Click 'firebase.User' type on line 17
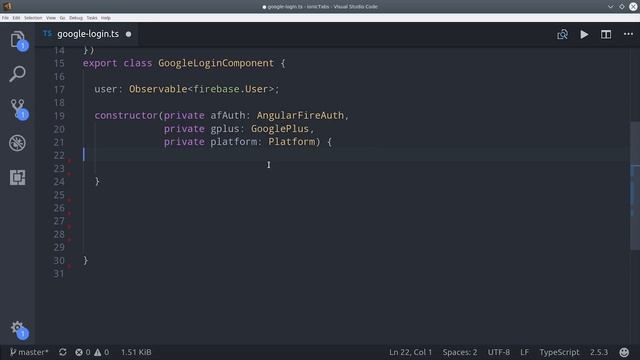This screenshot has width=640, height=360. click(x=231, y=89)
